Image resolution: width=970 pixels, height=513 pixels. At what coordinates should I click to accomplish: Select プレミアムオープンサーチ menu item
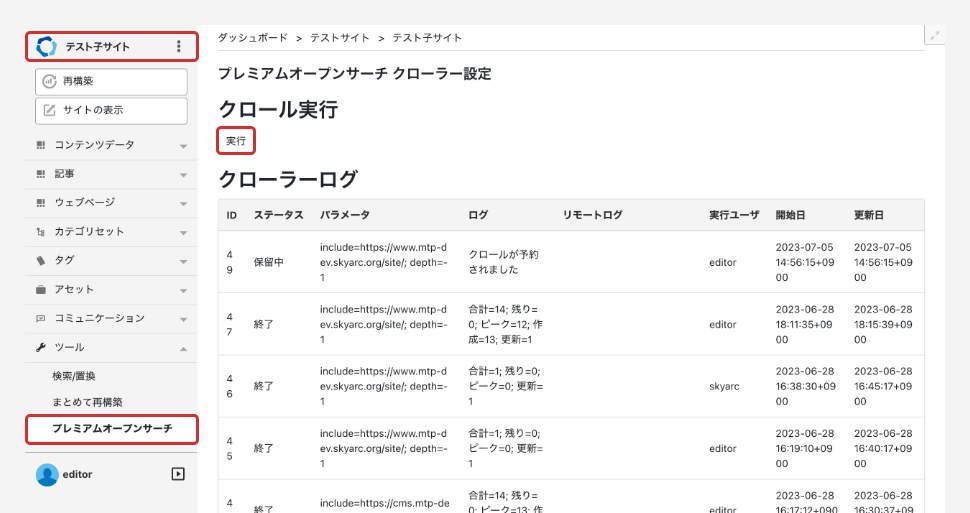coord(112,429)
